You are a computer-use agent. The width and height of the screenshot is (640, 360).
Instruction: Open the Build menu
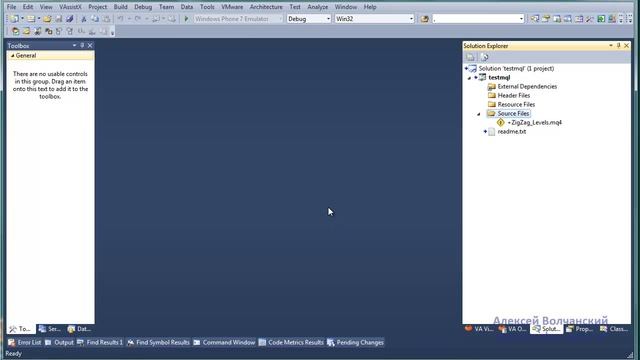tap(120, 7)
